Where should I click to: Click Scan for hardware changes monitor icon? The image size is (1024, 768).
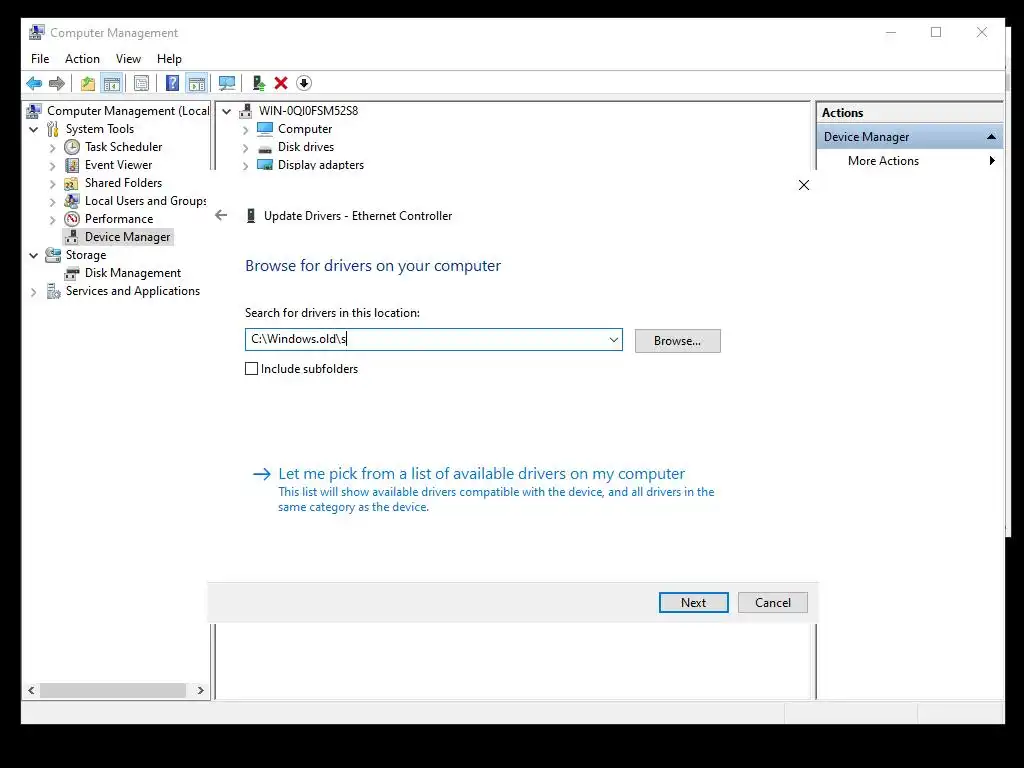pos(227,83)
